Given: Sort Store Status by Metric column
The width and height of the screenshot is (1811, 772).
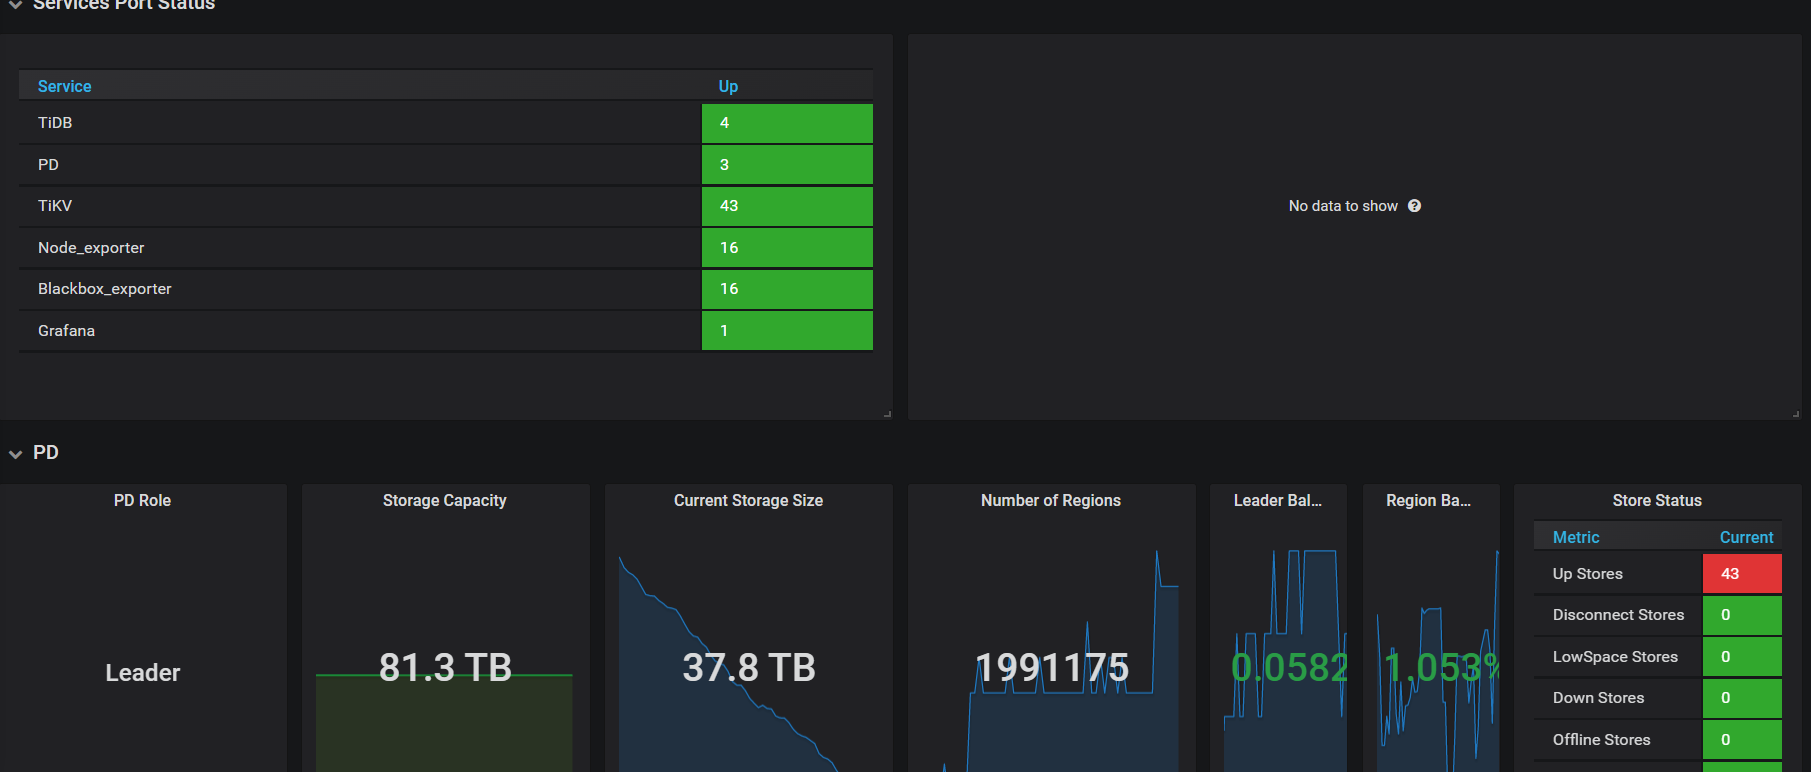Looking at the screenshot, I should point(1576,538).
